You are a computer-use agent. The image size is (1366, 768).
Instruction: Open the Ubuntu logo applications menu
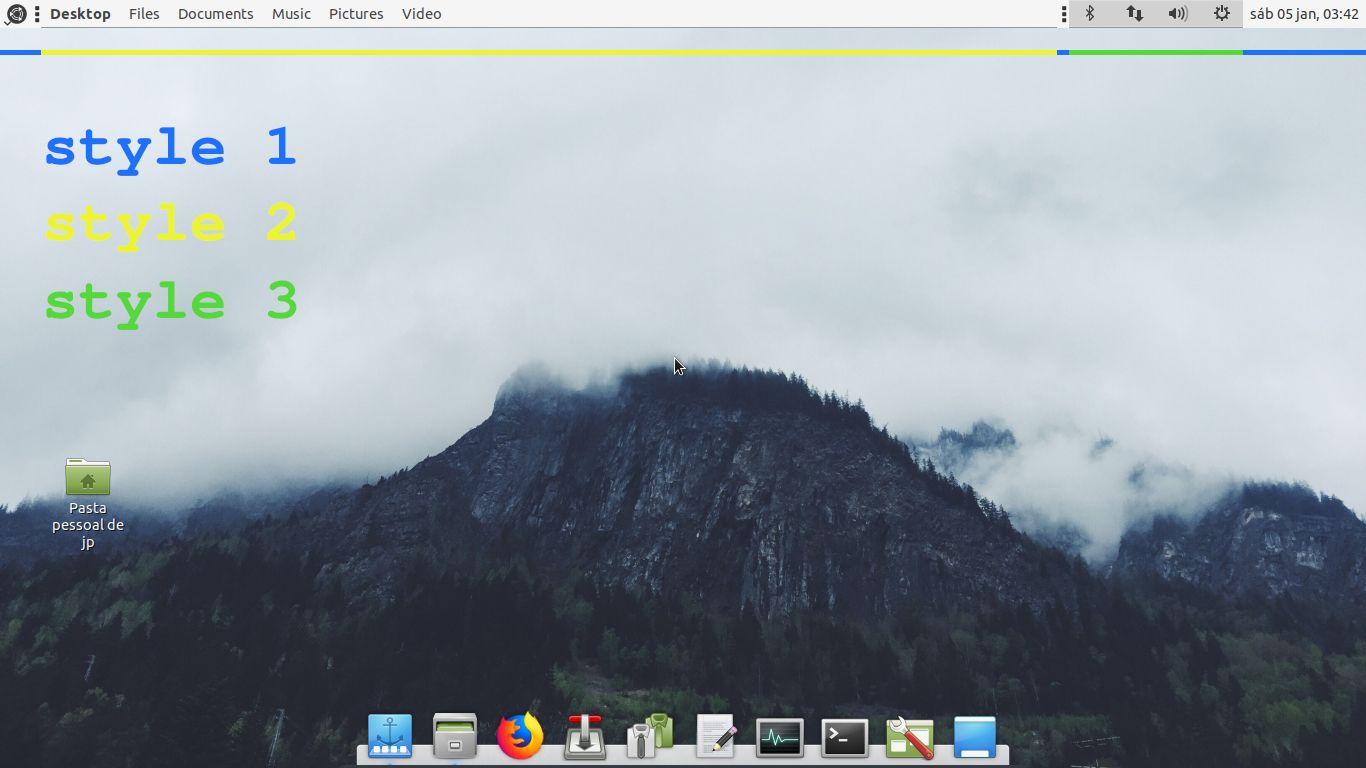click(x=16, y=14)
